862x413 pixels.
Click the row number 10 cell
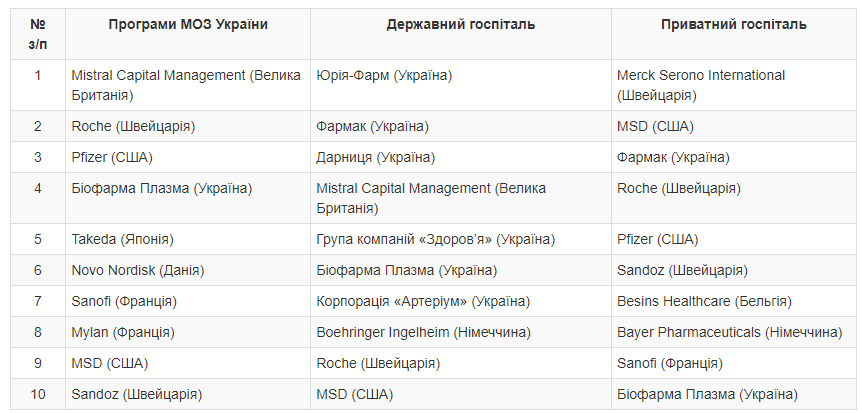click(x=38, y=394)
